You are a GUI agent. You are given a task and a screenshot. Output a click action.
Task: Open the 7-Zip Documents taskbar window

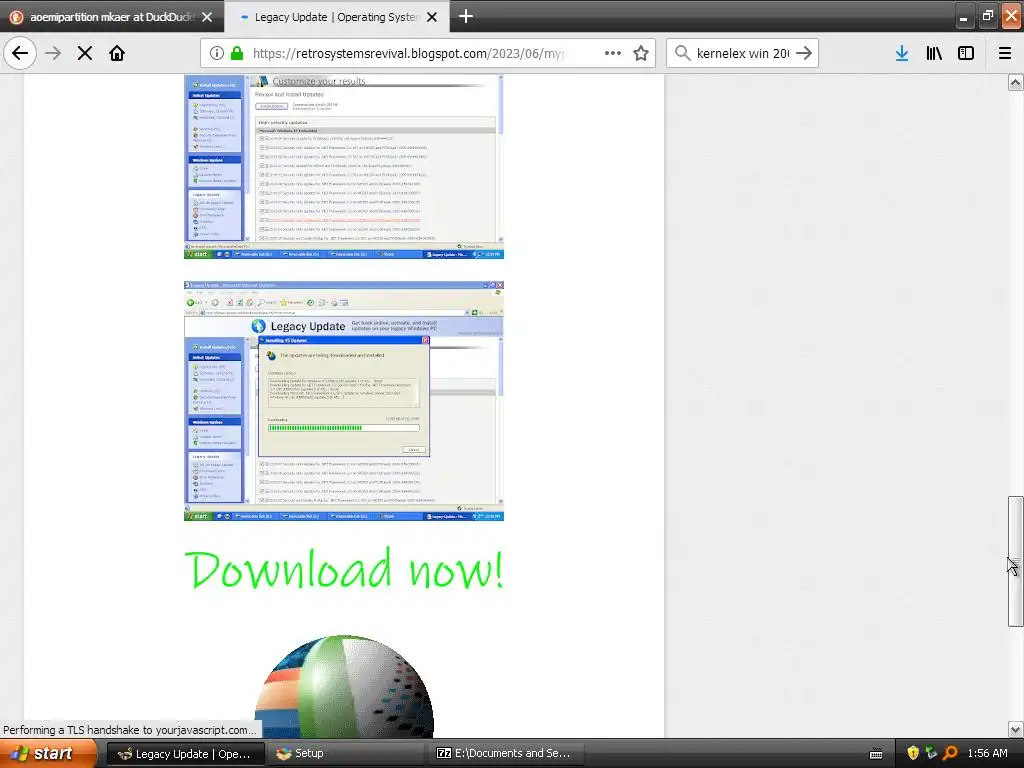[x=507, y=754]
